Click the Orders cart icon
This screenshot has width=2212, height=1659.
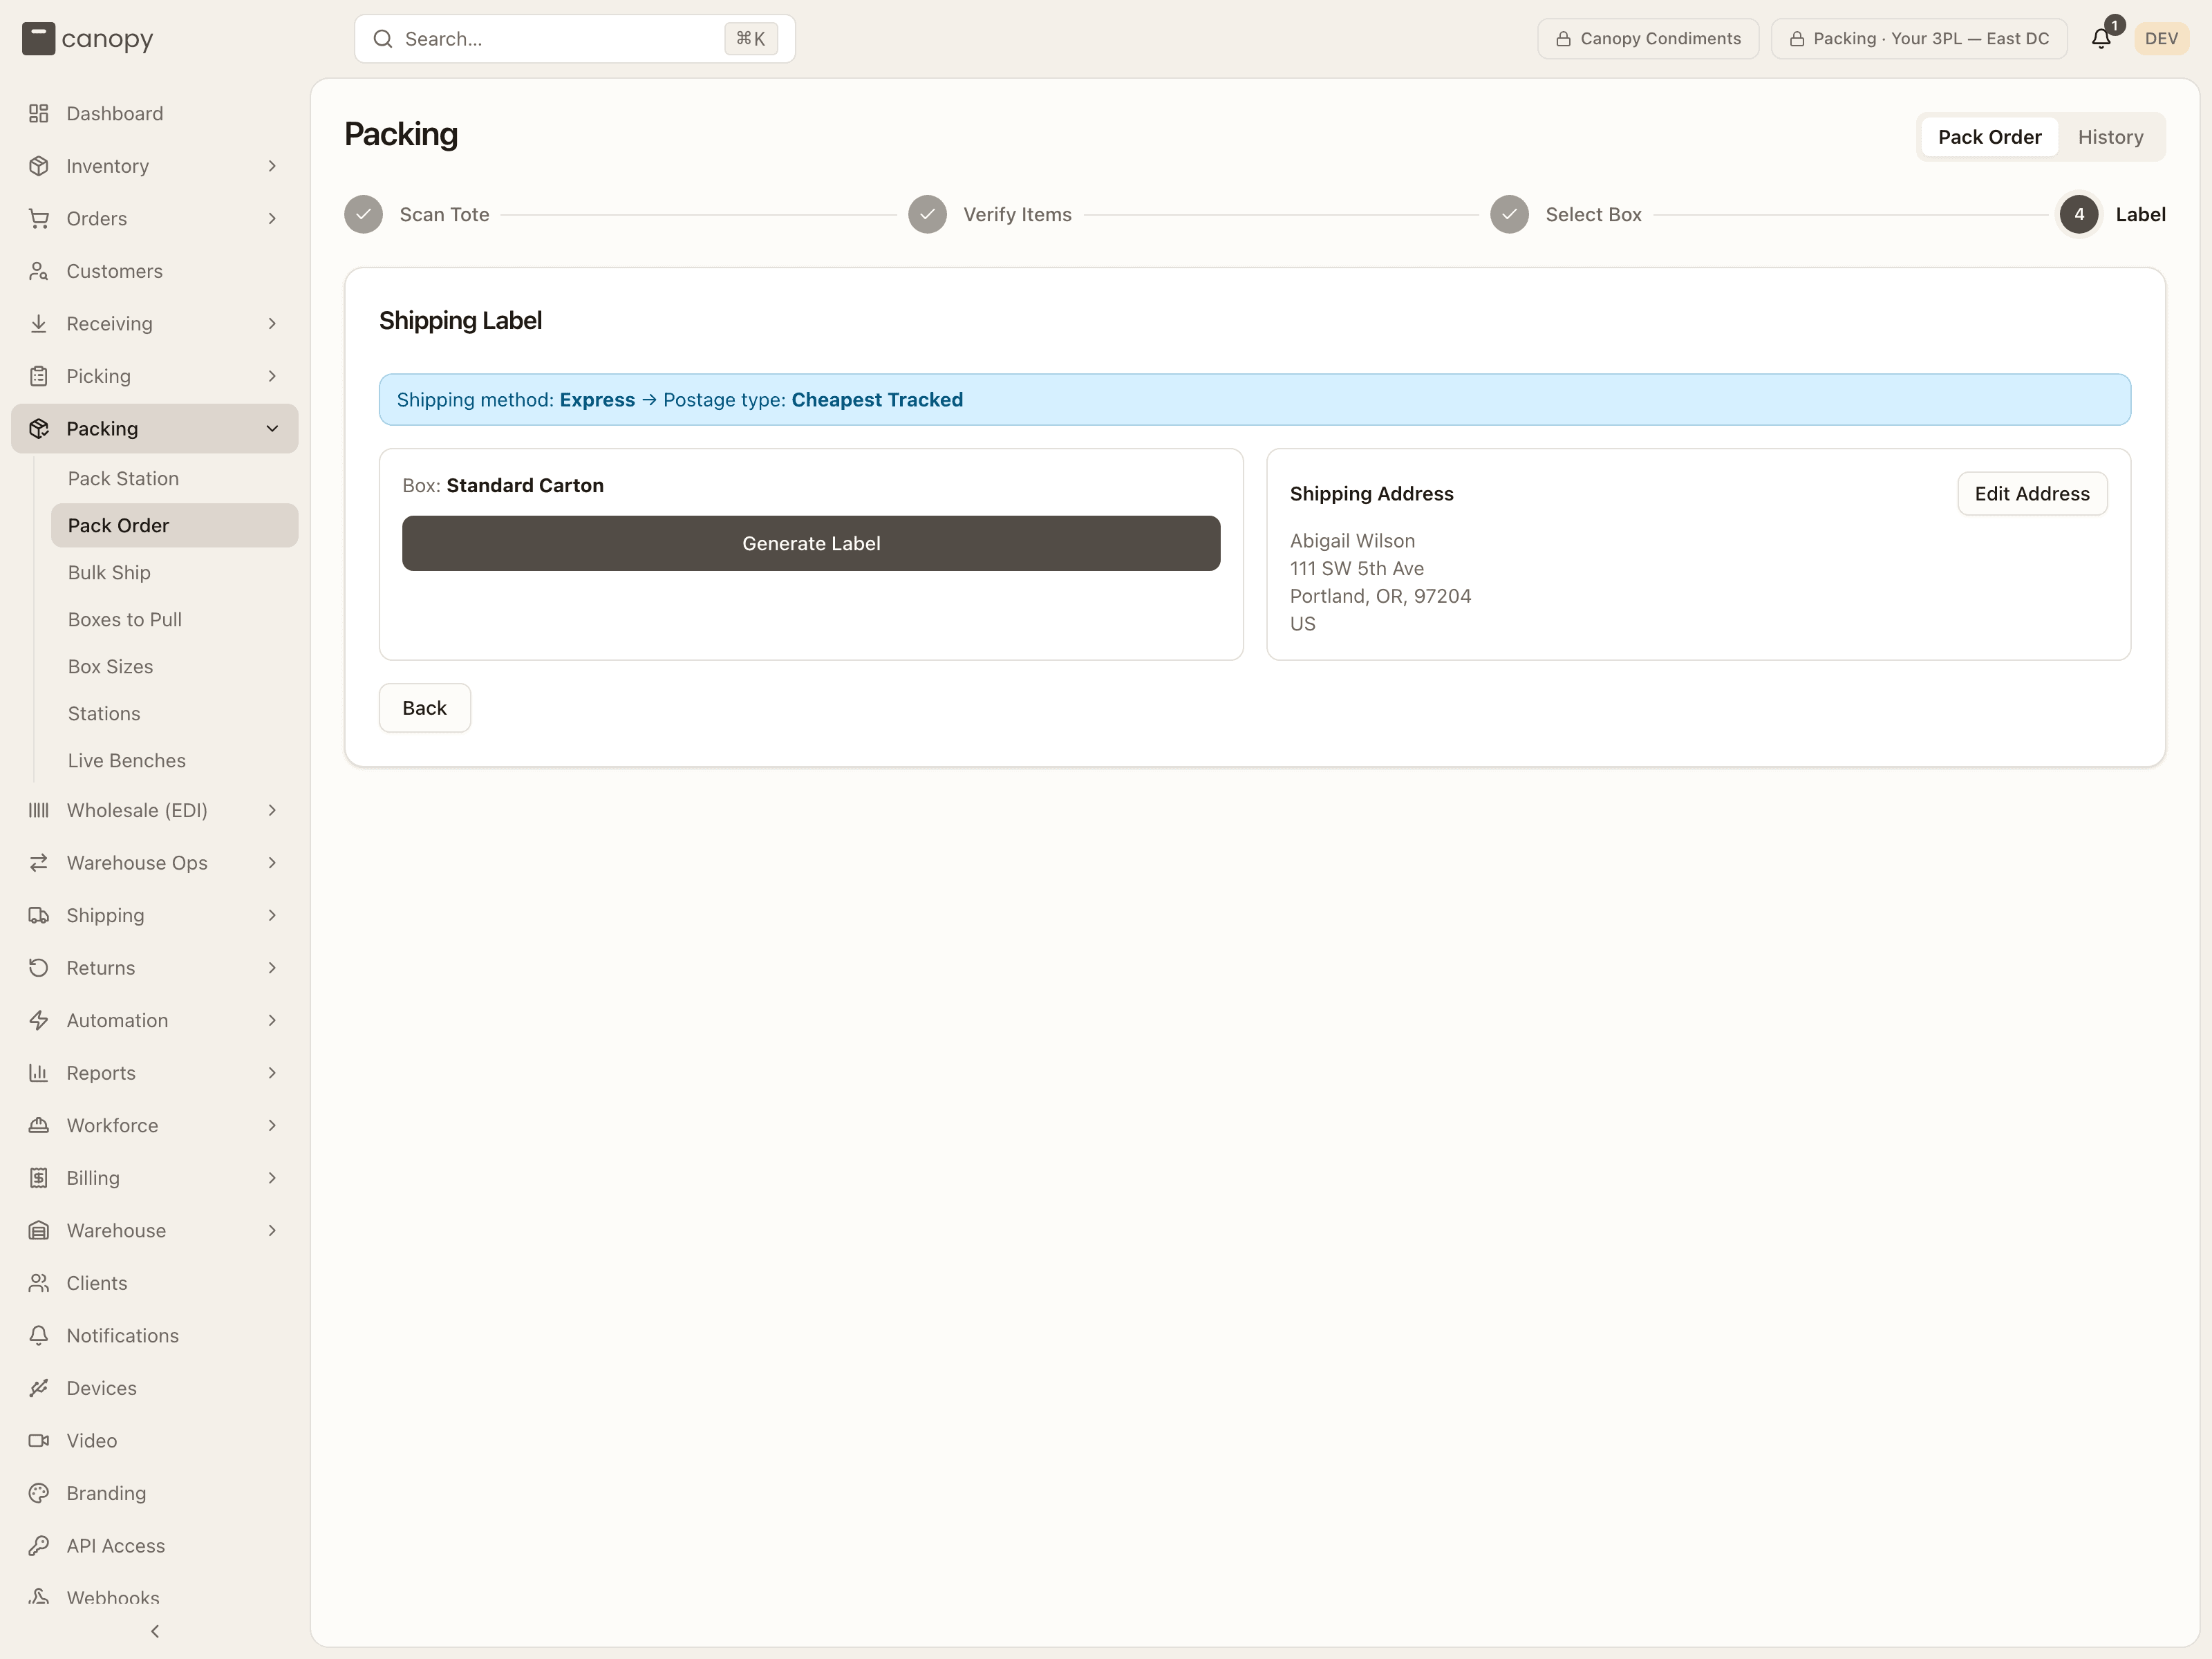point(39,219)
